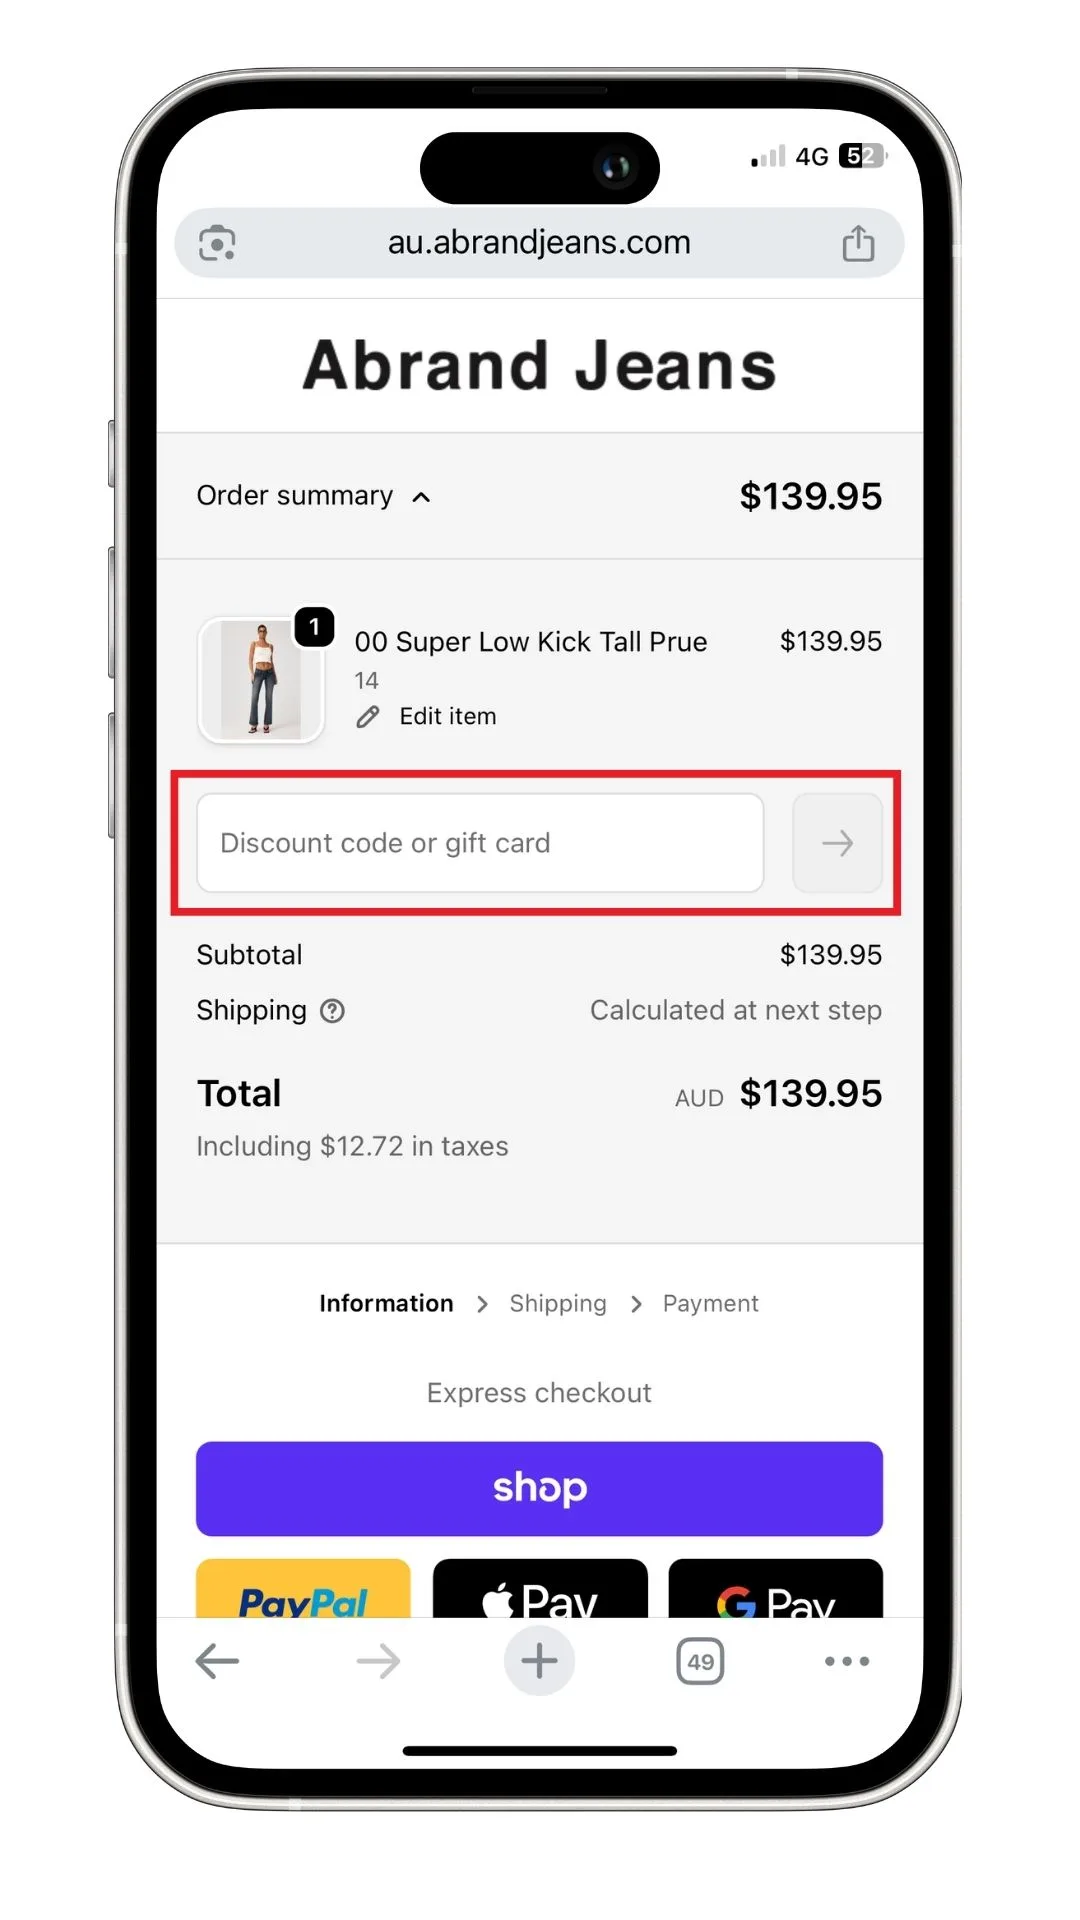The image size is (1080, 1920).
Task: Open the jeans product thumbnail
Action: [x=261, y=680]
